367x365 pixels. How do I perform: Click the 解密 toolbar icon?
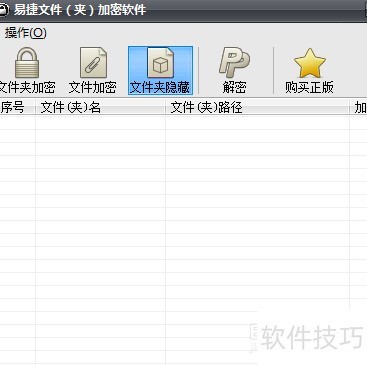click(x=234, y=63)
